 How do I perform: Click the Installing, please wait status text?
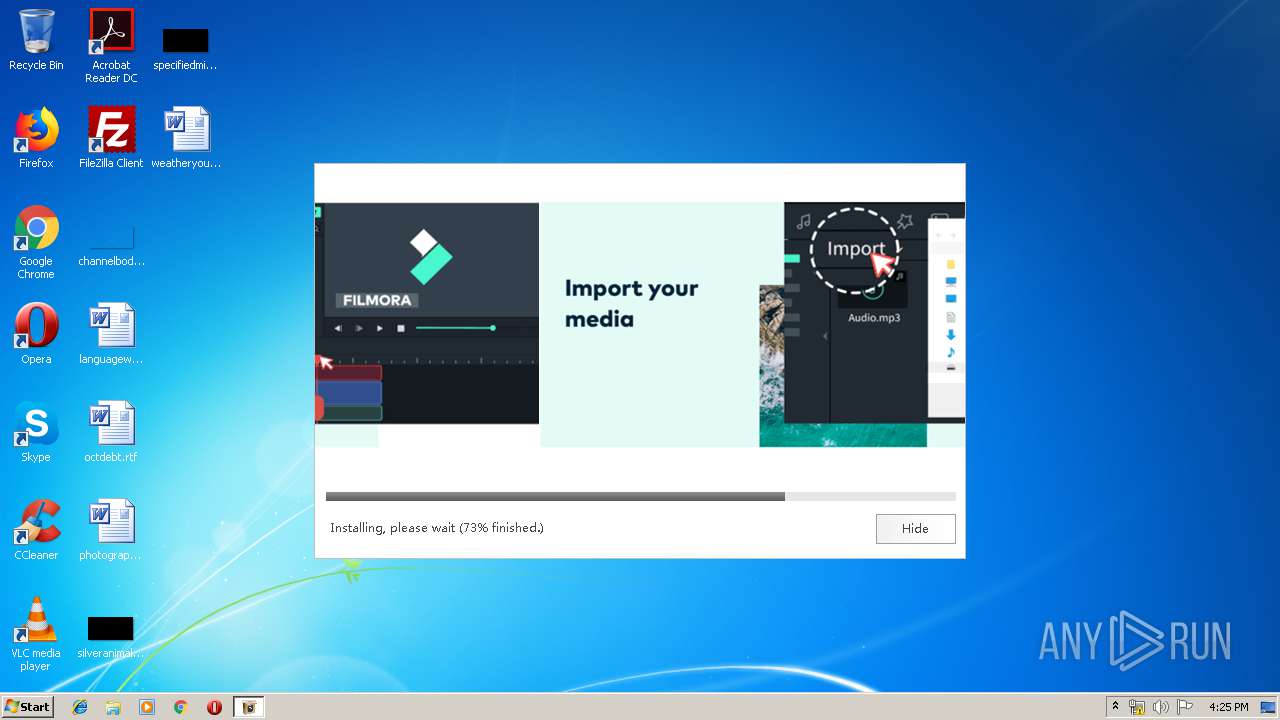click(x=437, y=528)
